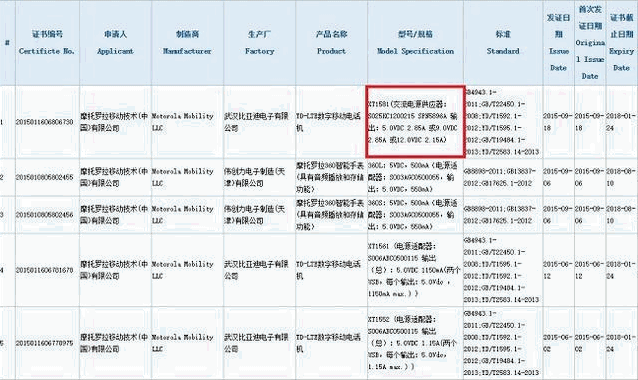Select certificate number 2015011606781678
The width and height of the screenshot is (638, 380).
click(44, 270)
